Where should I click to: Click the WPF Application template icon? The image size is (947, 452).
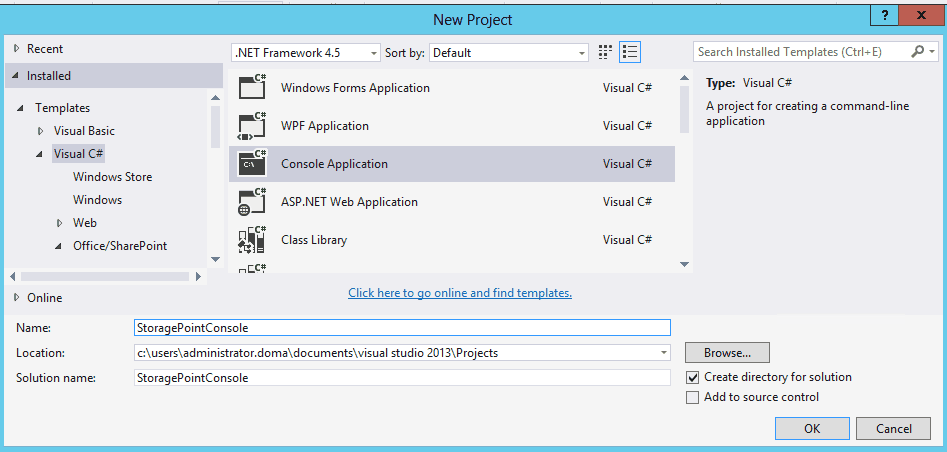click(x=251, y=126)
